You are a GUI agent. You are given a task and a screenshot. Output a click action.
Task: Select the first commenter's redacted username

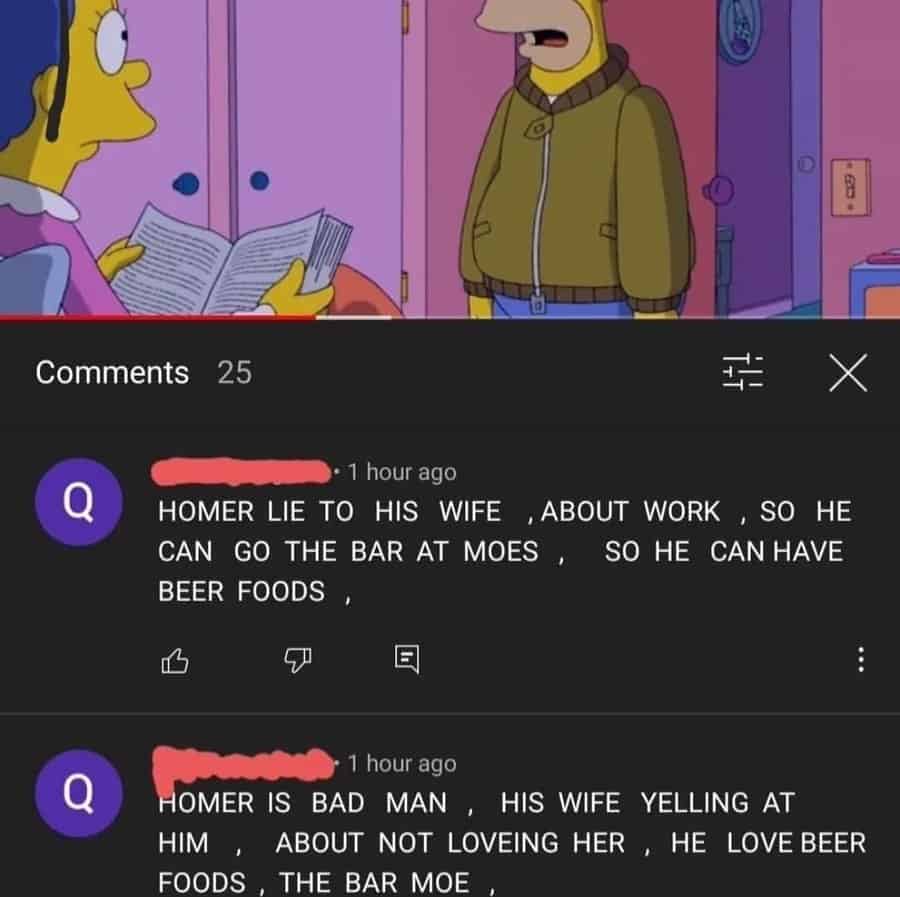[241, 472]
